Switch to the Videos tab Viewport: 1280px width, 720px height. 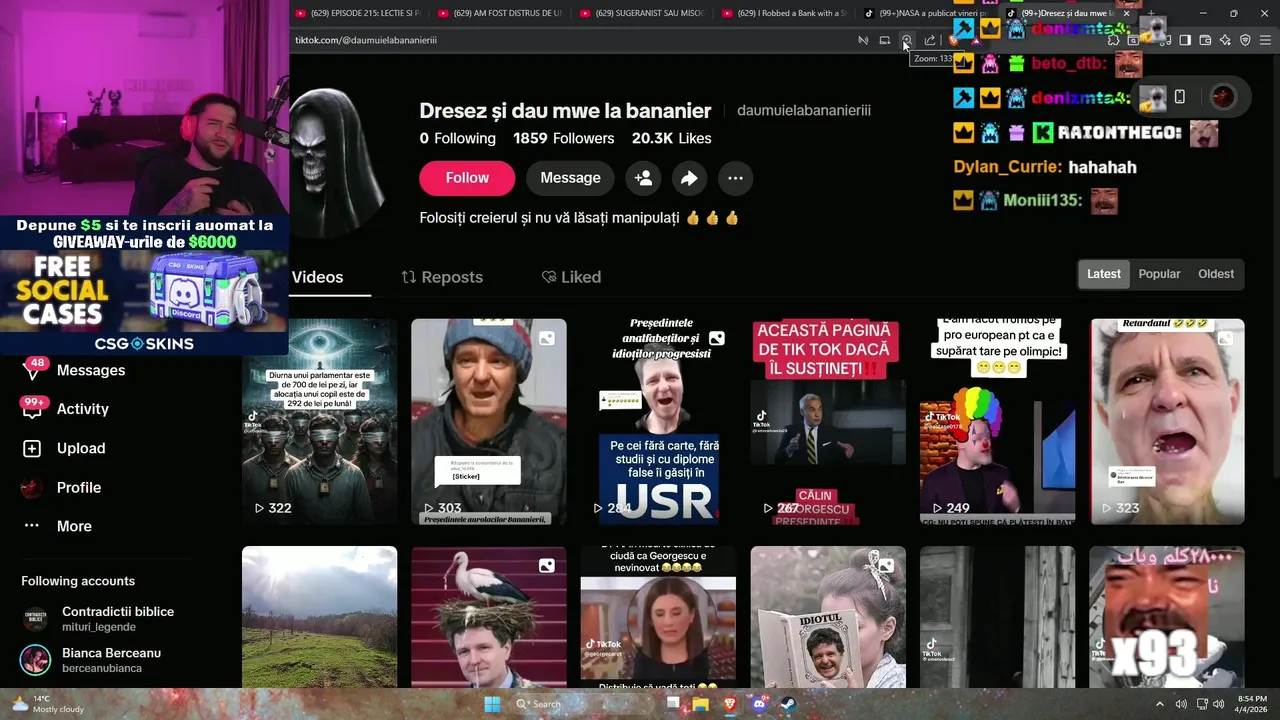pos(318,277)
